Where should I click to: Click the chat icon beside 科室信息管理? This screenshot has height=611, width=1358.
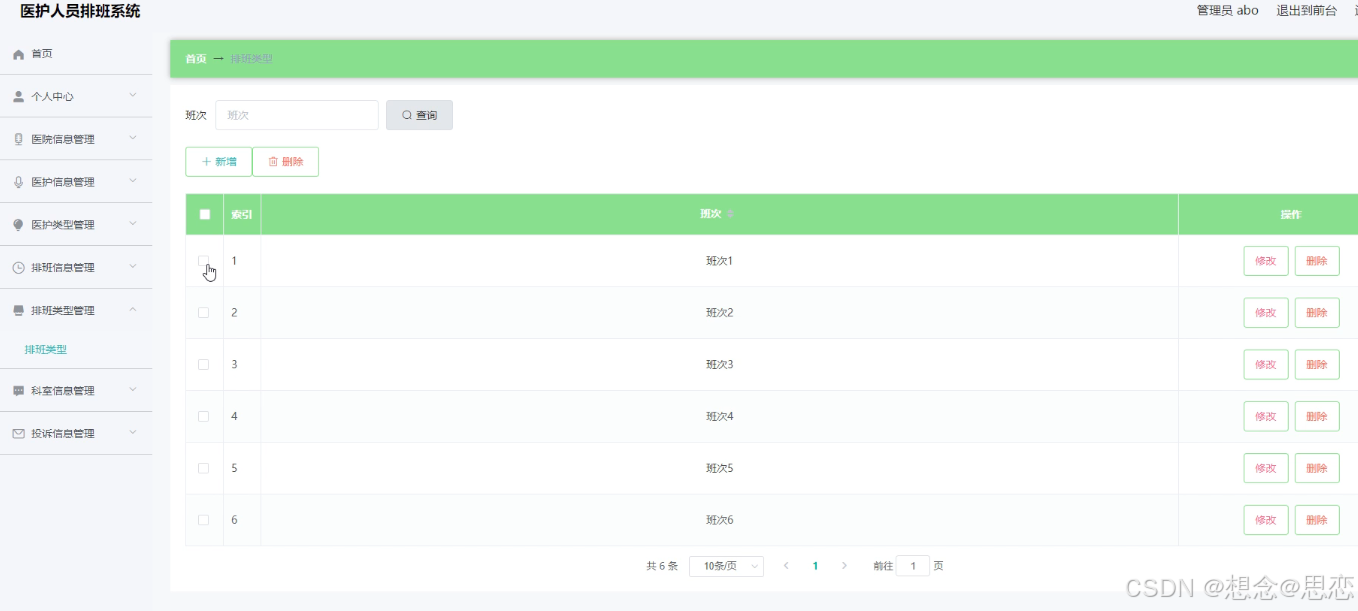pos(18,391)
